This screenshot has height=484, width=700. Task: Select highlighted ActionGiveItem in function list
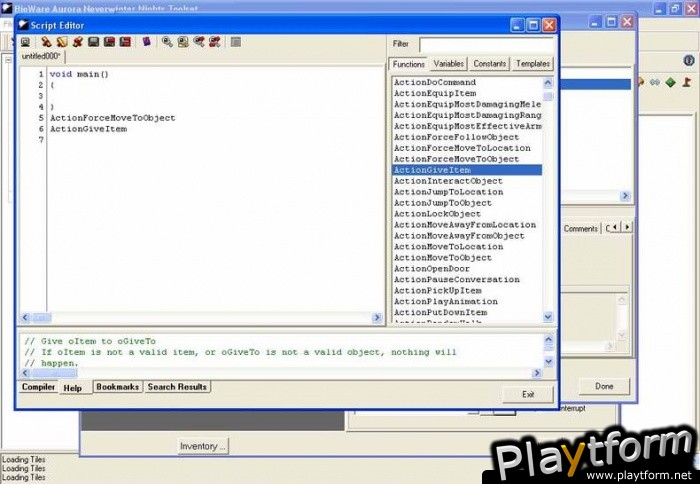[467, 170]
